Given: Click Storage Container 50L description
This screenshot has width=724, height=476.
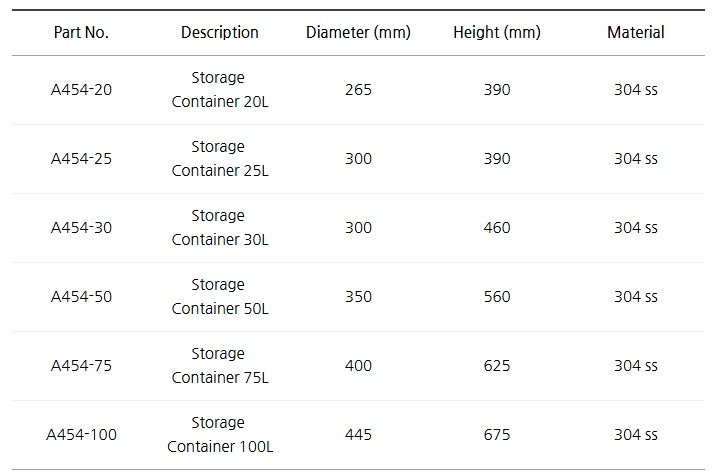Looking at the screenshot, I should coord(219,297).
